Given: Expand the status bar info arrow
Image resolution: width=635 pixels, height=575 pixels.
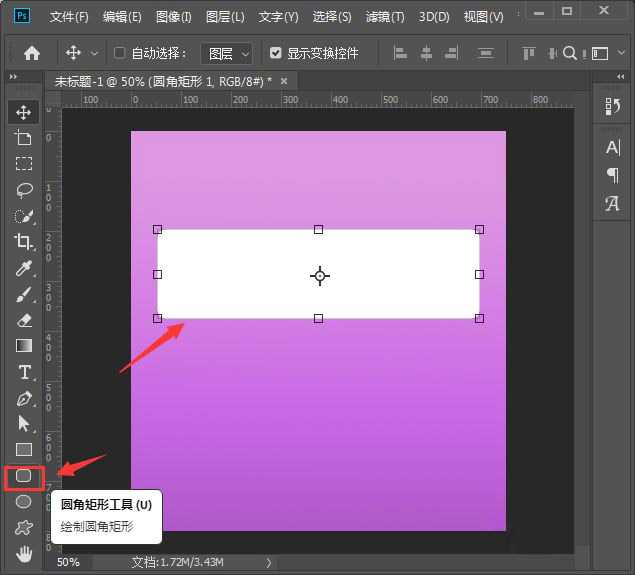Looking at the screenshot, I should click(267, 563).
